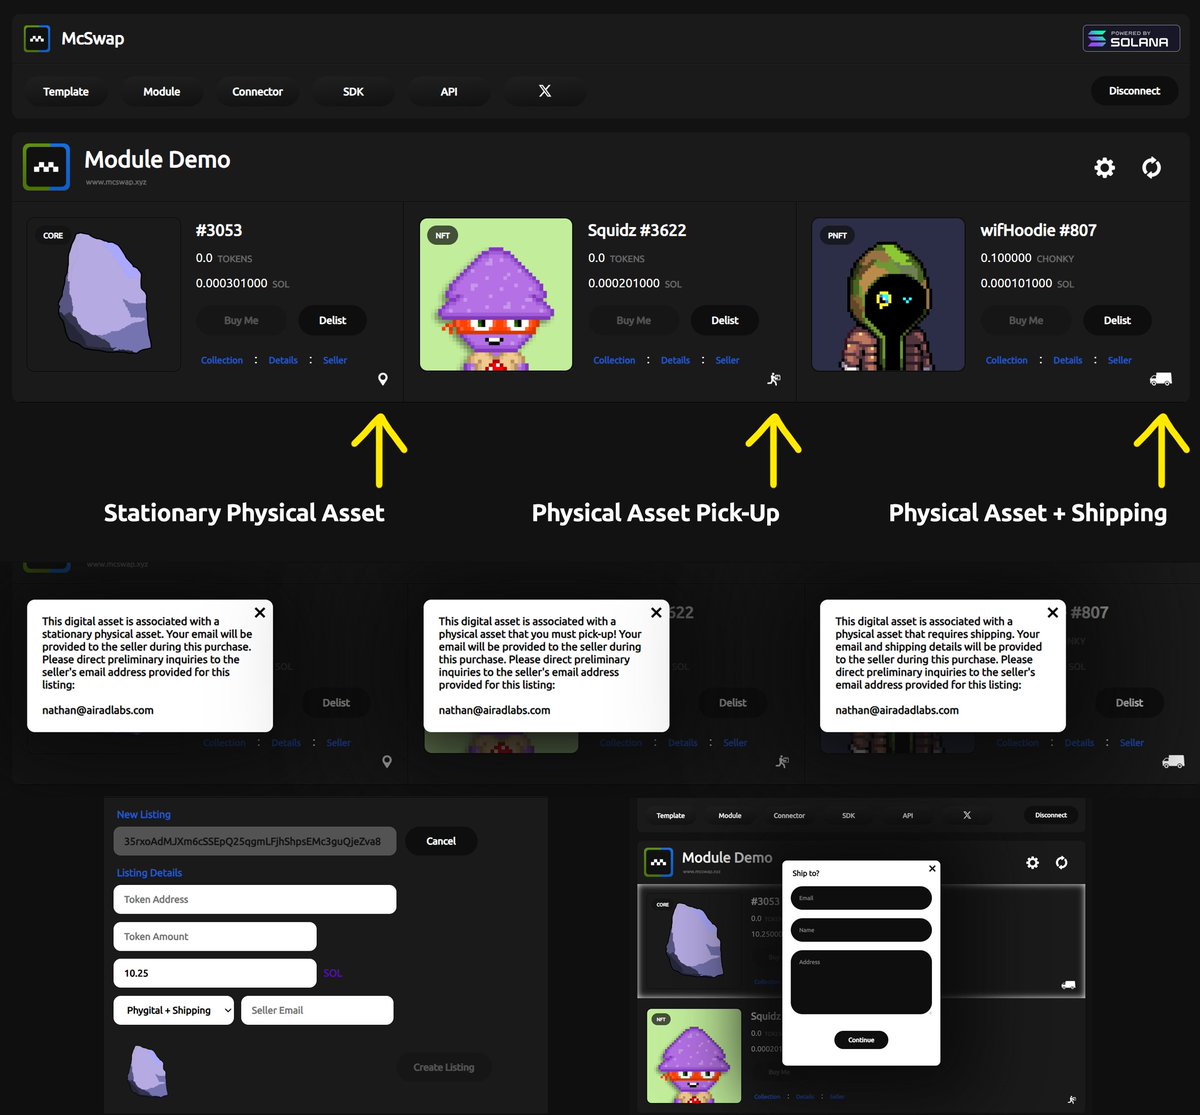Click the PNFT badge on wifHoodie #807 image
1200x1115 pixels.
click(837, 236)
